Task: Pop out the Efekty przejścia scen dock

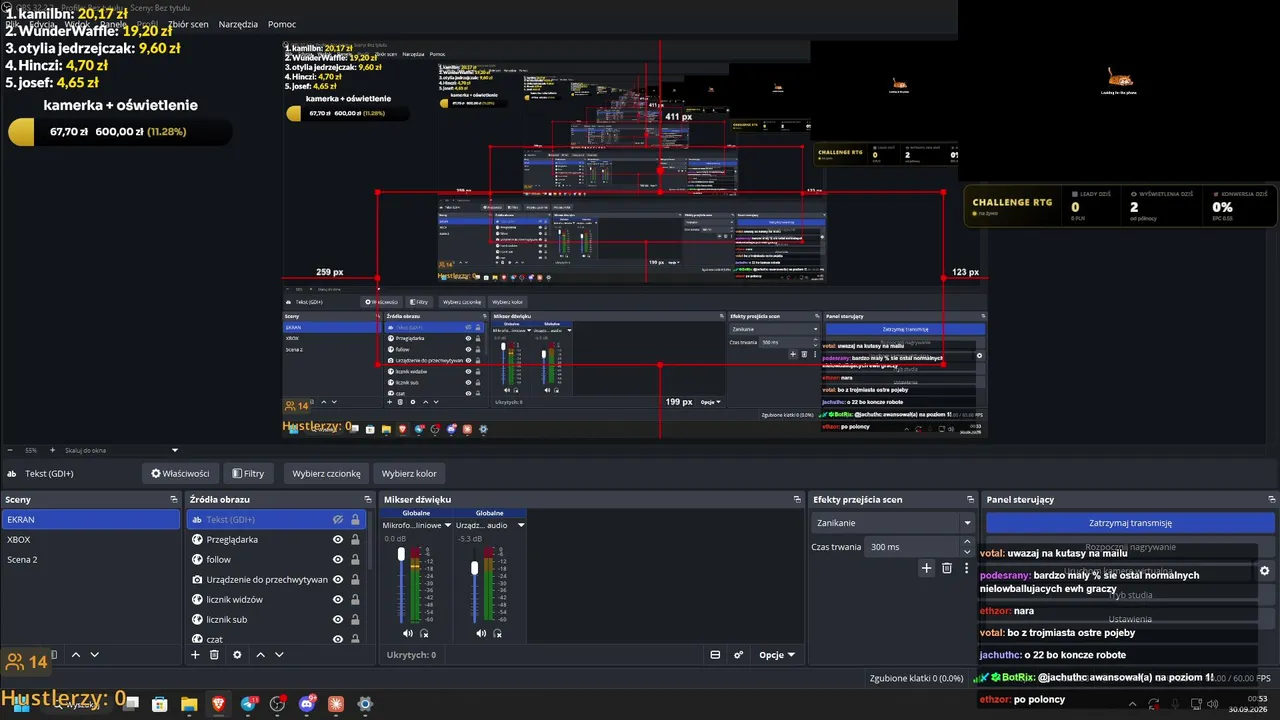Action: [x=970, y=499]
